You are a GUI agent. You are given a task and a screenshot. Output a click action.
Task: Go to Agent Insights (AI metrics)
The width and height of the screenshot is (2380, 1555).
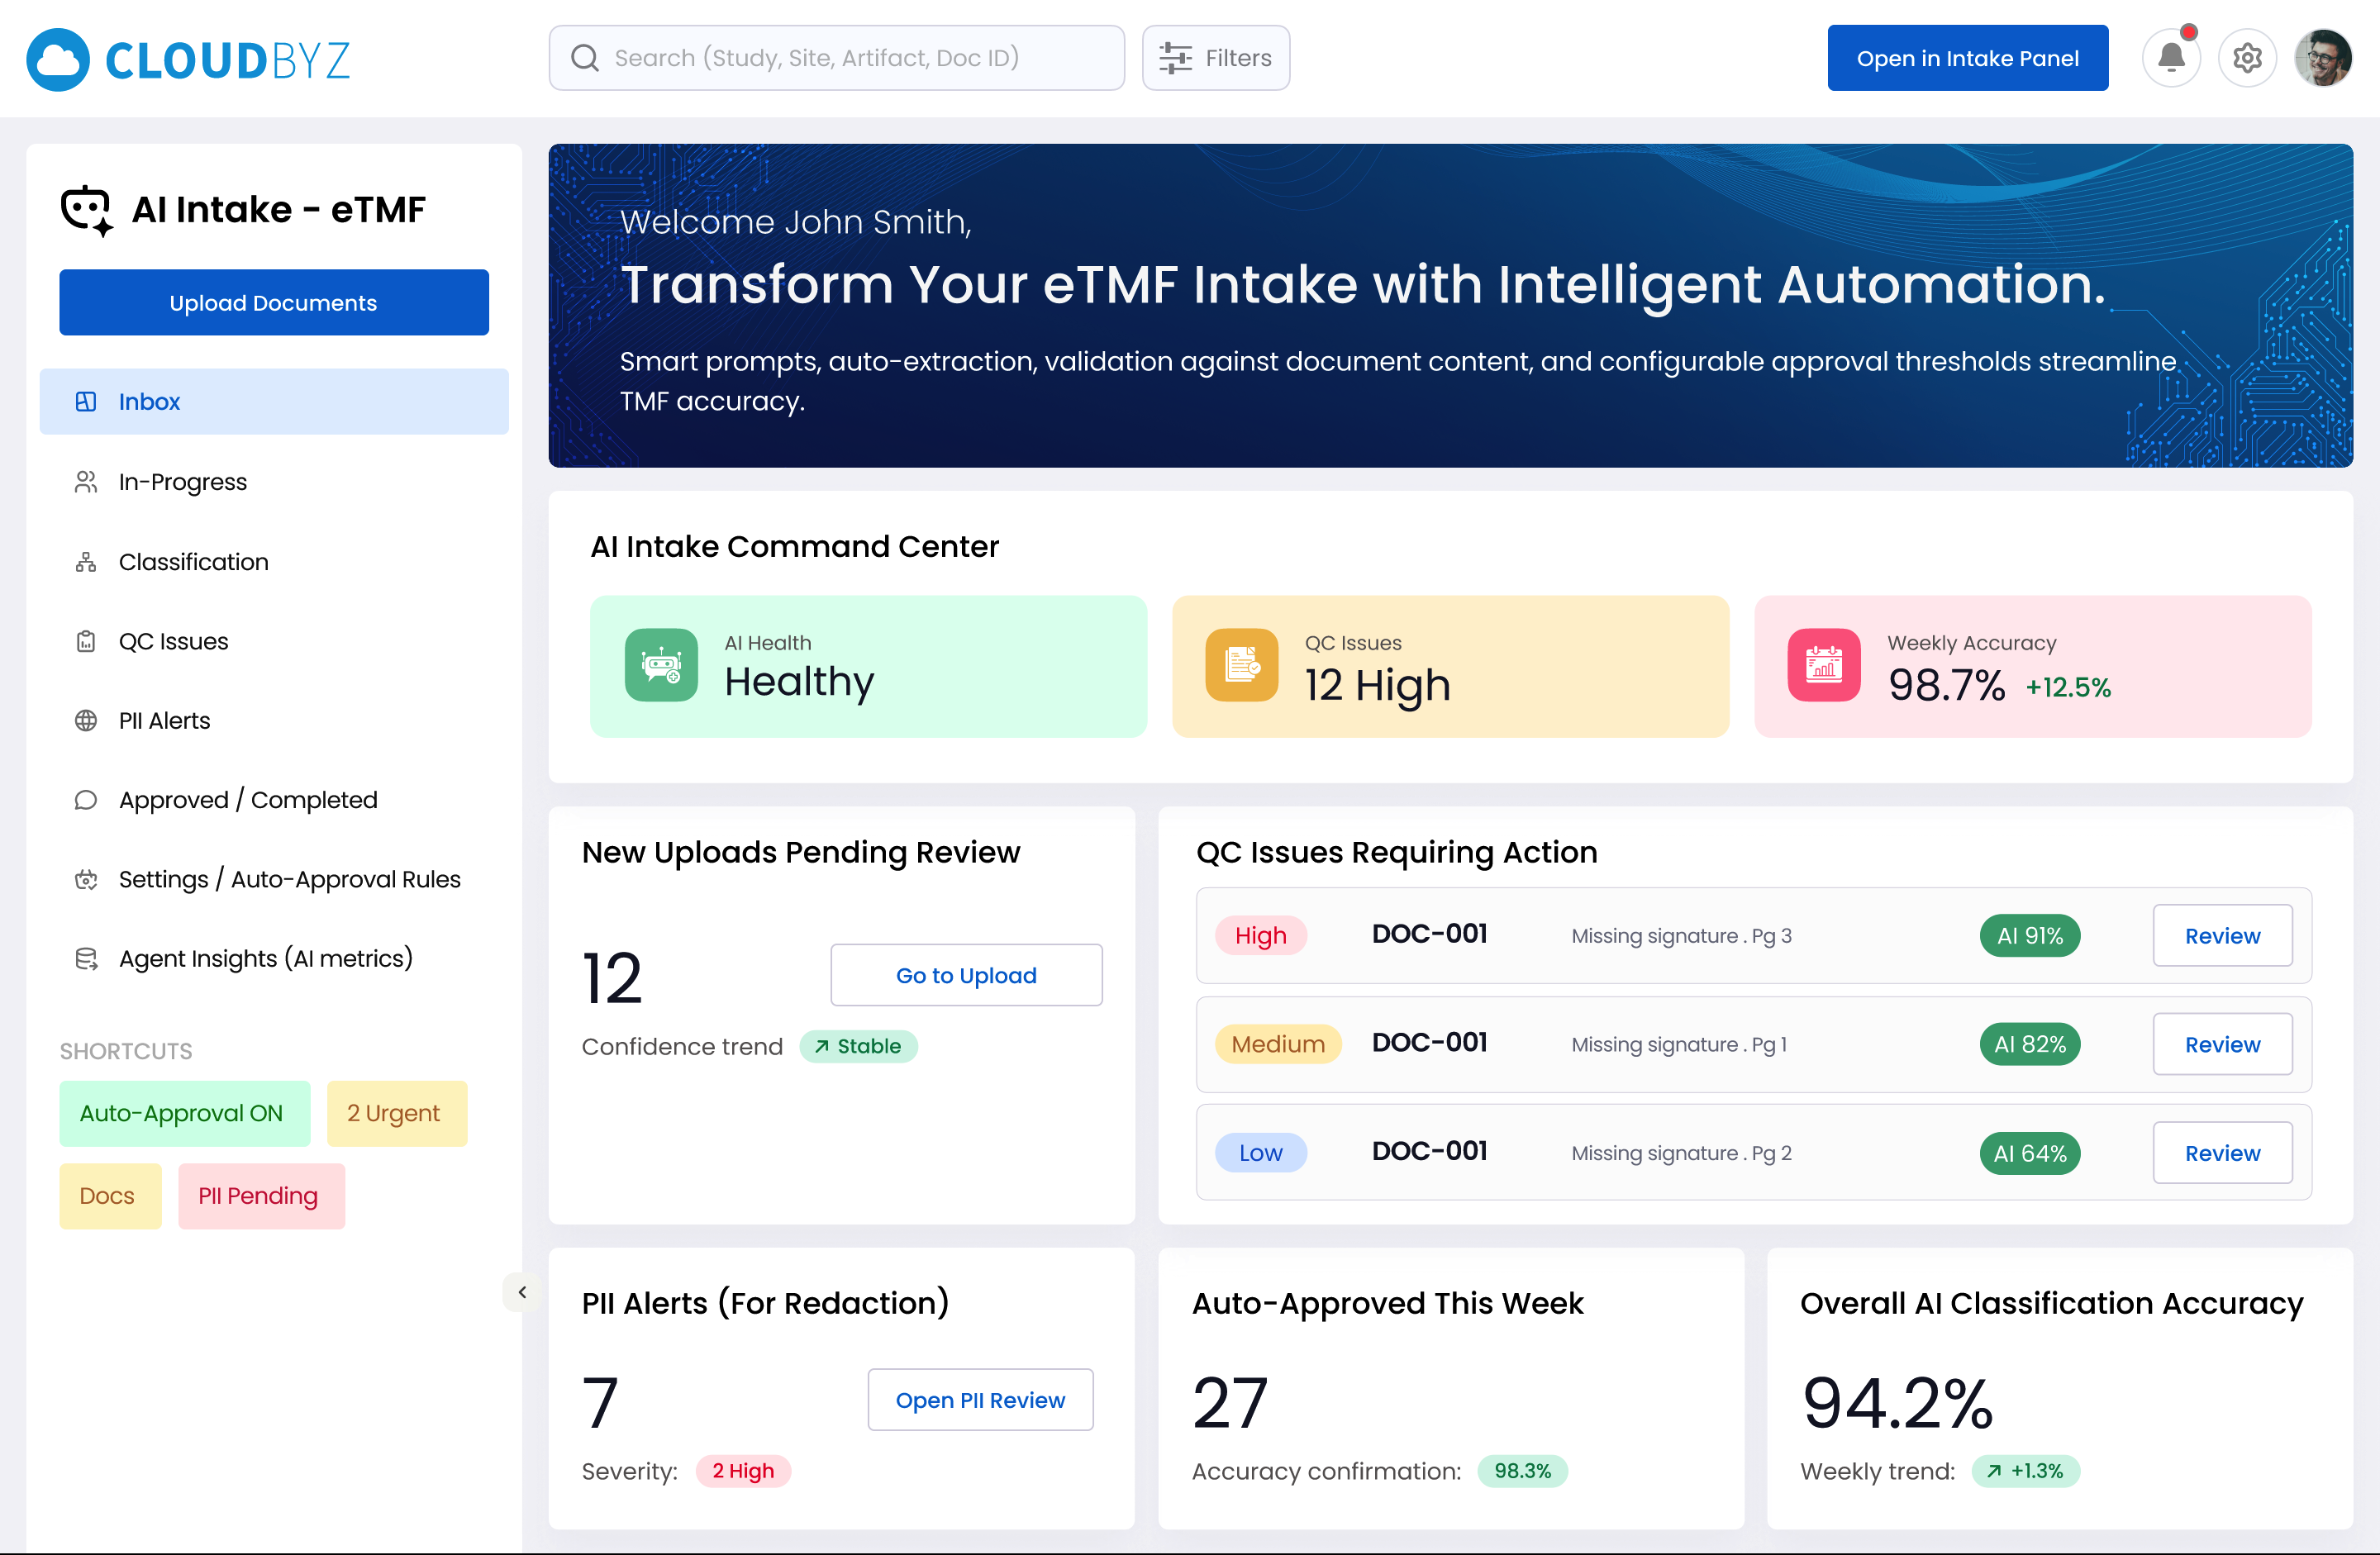(265, 958)
